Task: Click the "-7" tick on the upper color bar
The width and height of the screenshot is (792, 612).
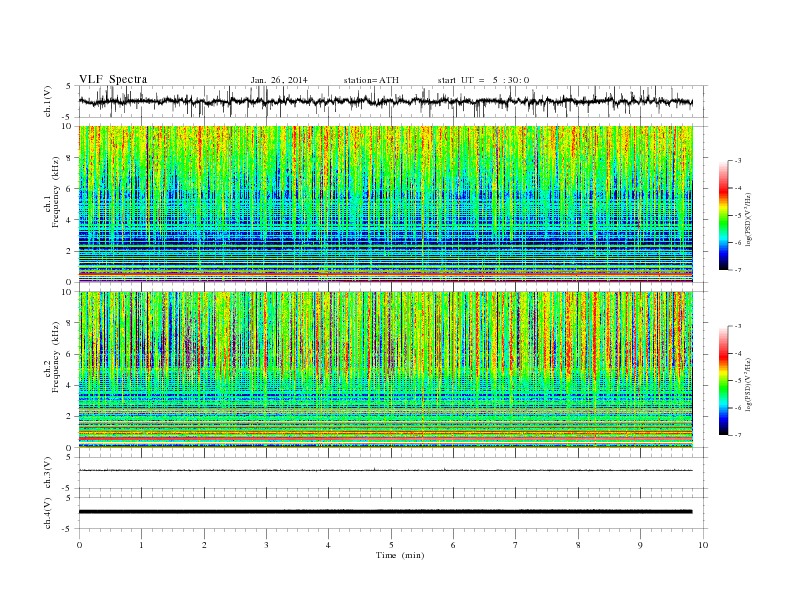Action: click(738, 270)
